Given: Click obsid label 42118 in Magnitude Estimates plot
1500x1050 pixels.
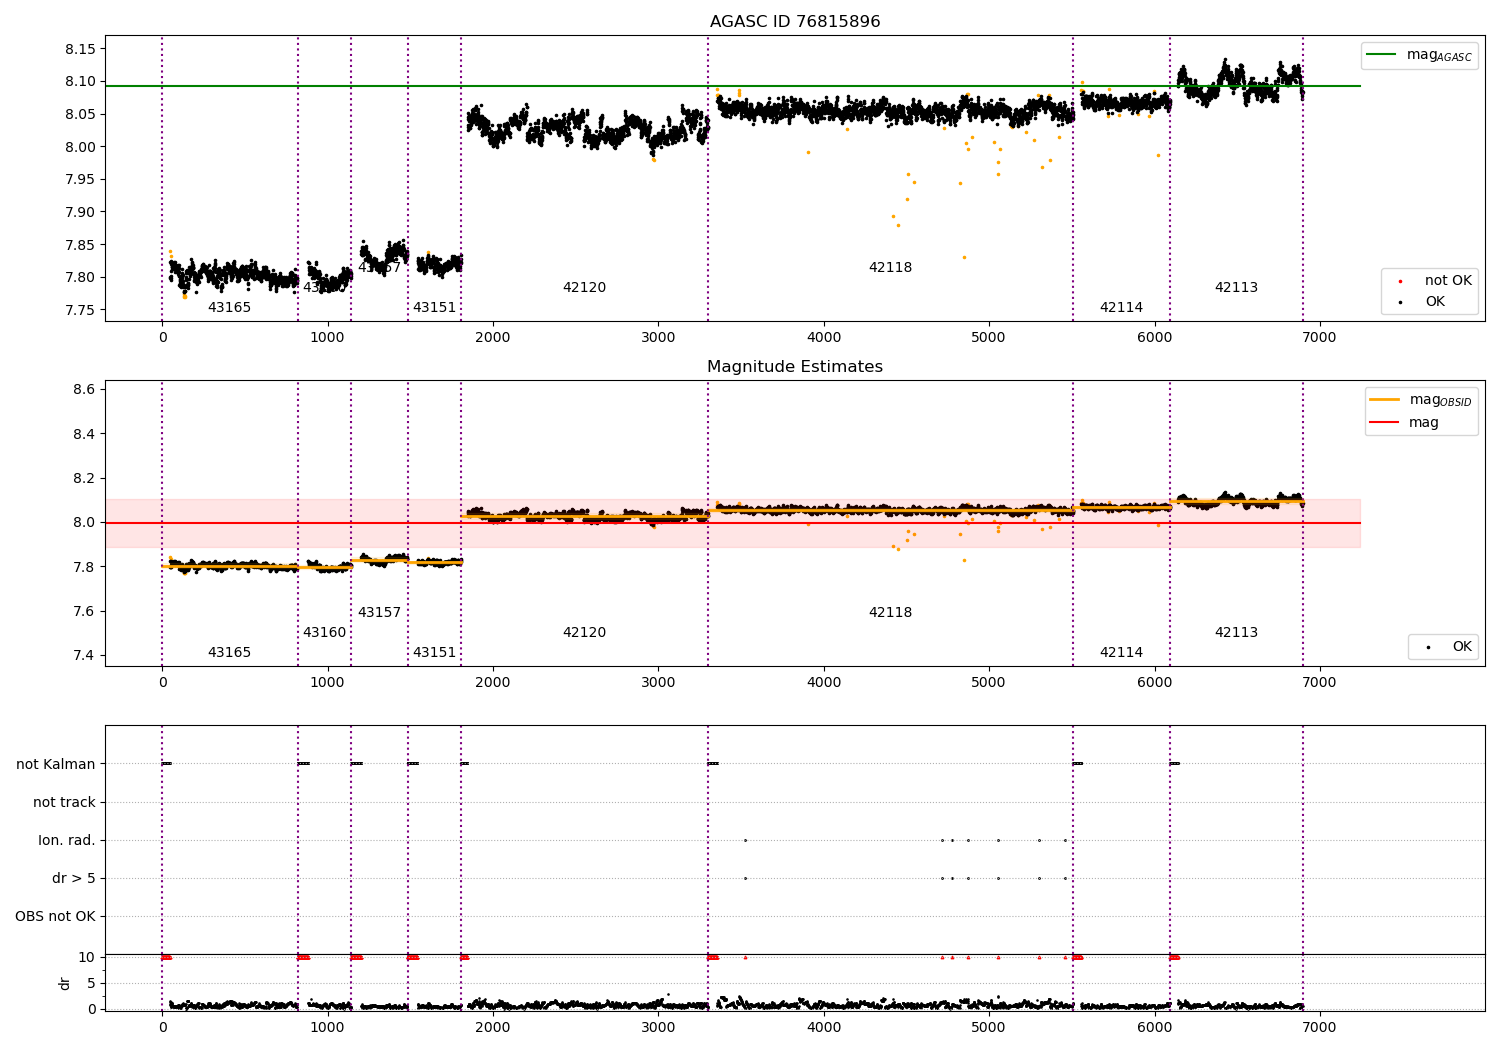Looking at the screenshot, I should pyautogui.click(x=890, y=613).
